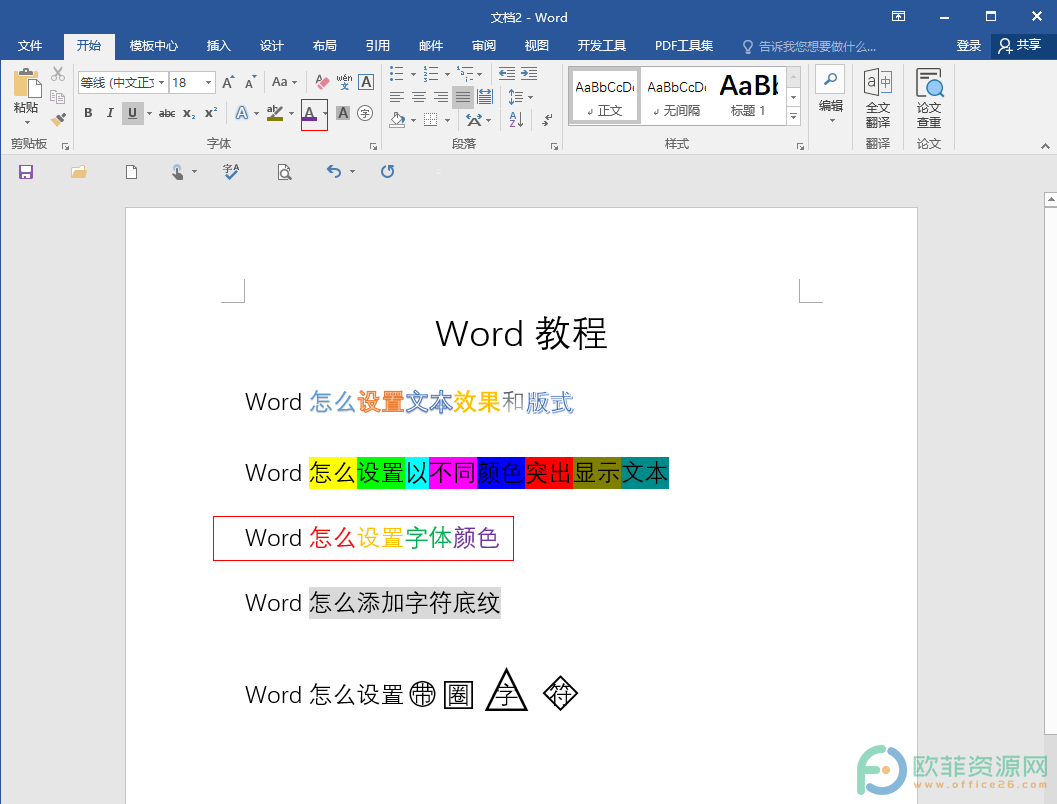Center the paragraph
Screen dimensions: 1057x804
tap(419, 97)
